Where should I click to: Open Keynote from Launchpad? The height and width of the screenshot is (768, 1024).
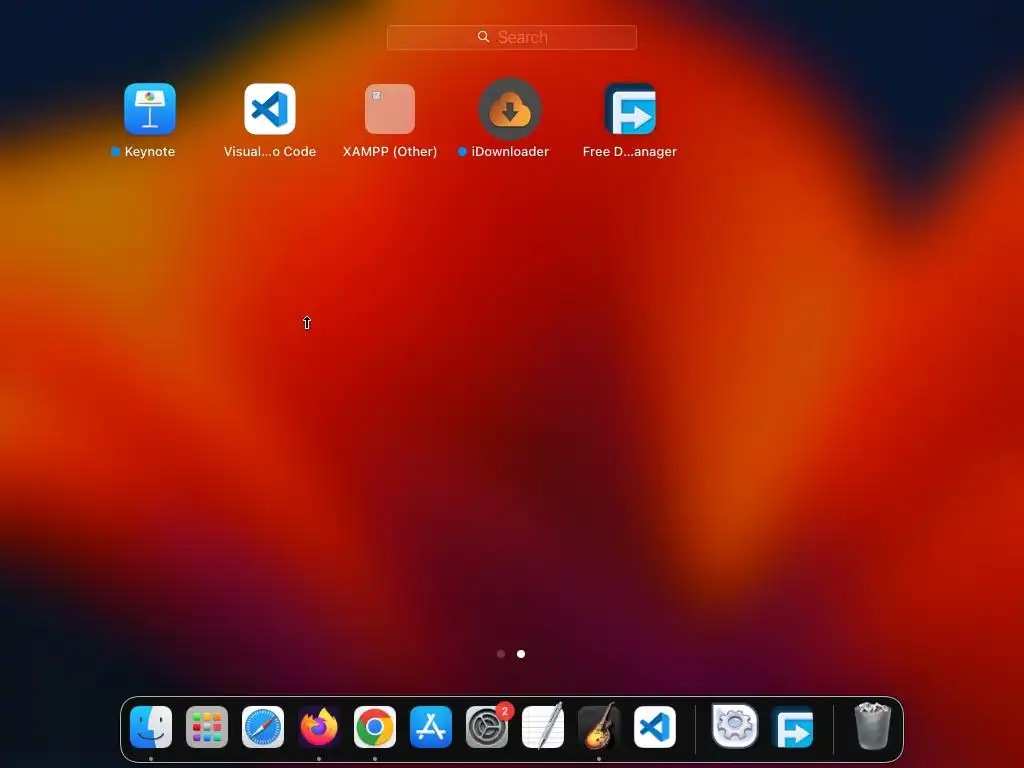point(150,109)
